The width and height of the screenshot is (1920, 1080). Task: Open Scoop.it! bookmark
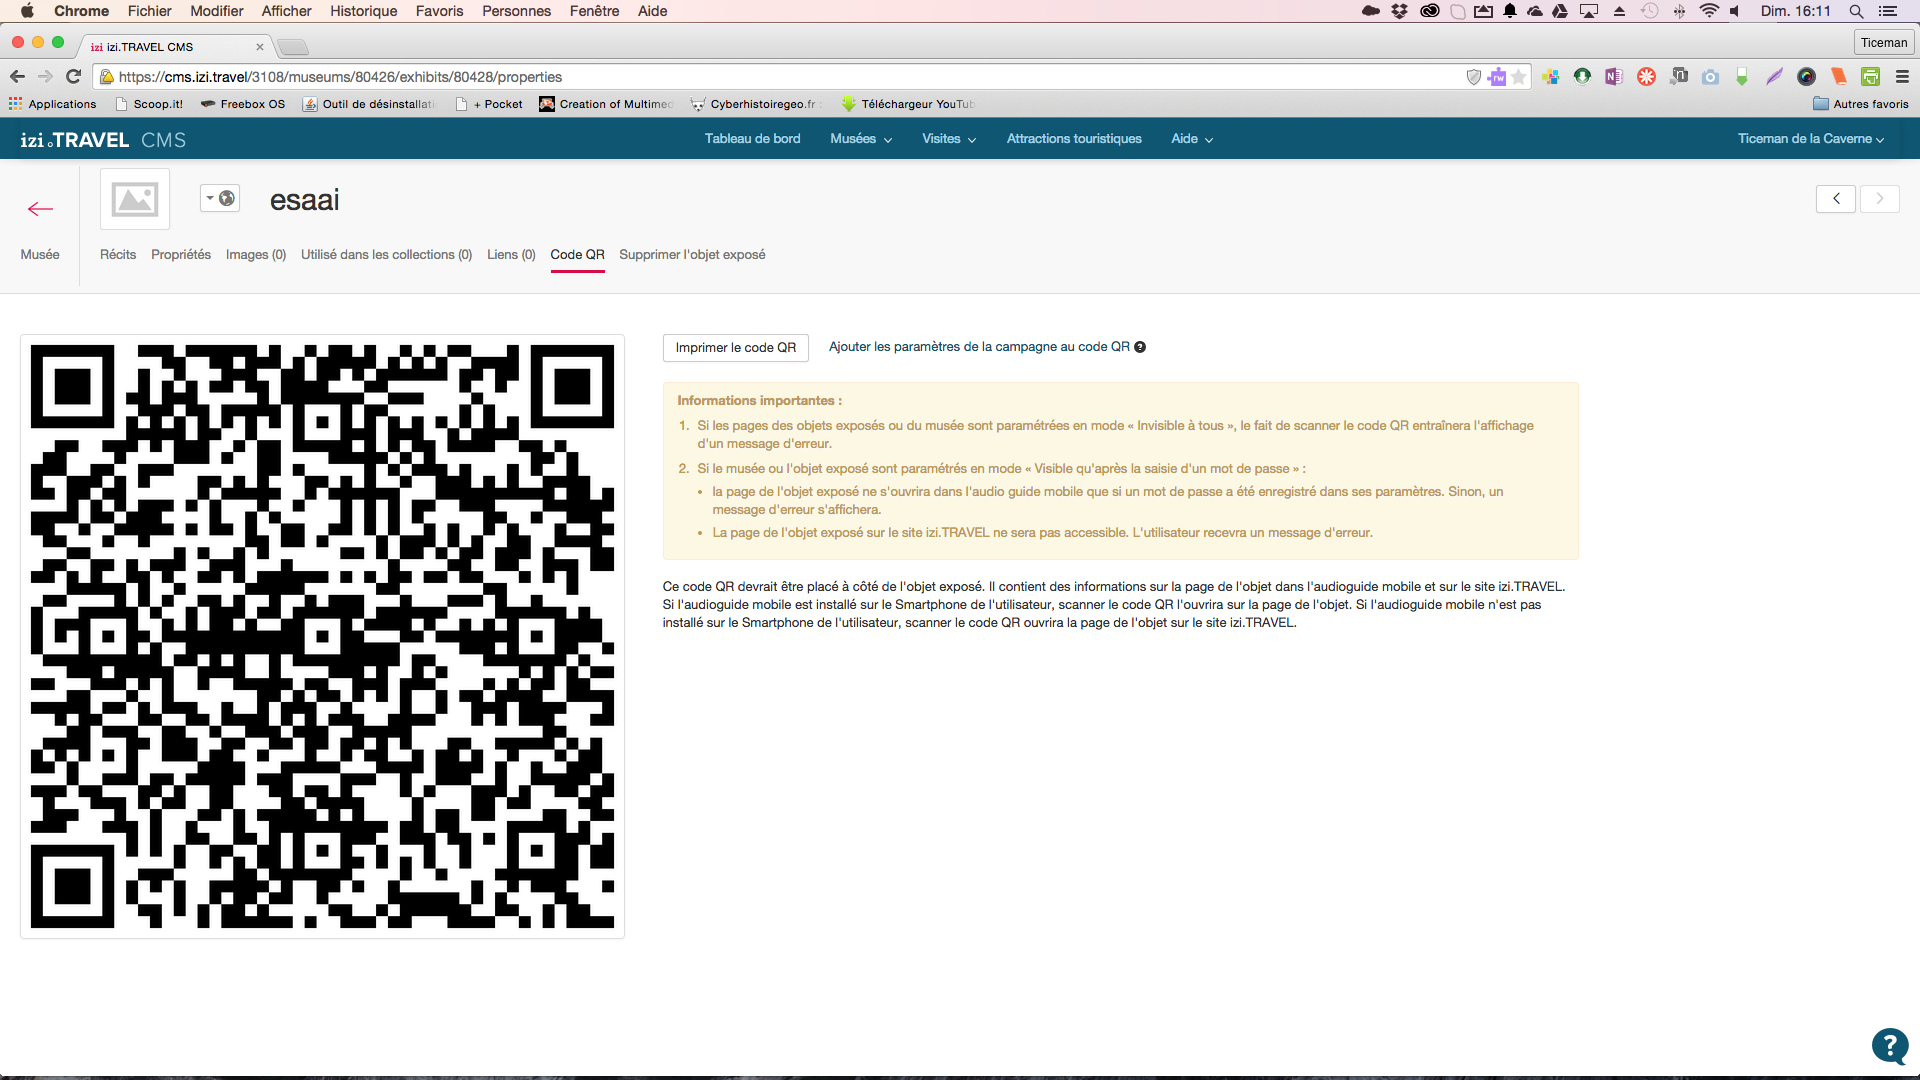[149, 104]
